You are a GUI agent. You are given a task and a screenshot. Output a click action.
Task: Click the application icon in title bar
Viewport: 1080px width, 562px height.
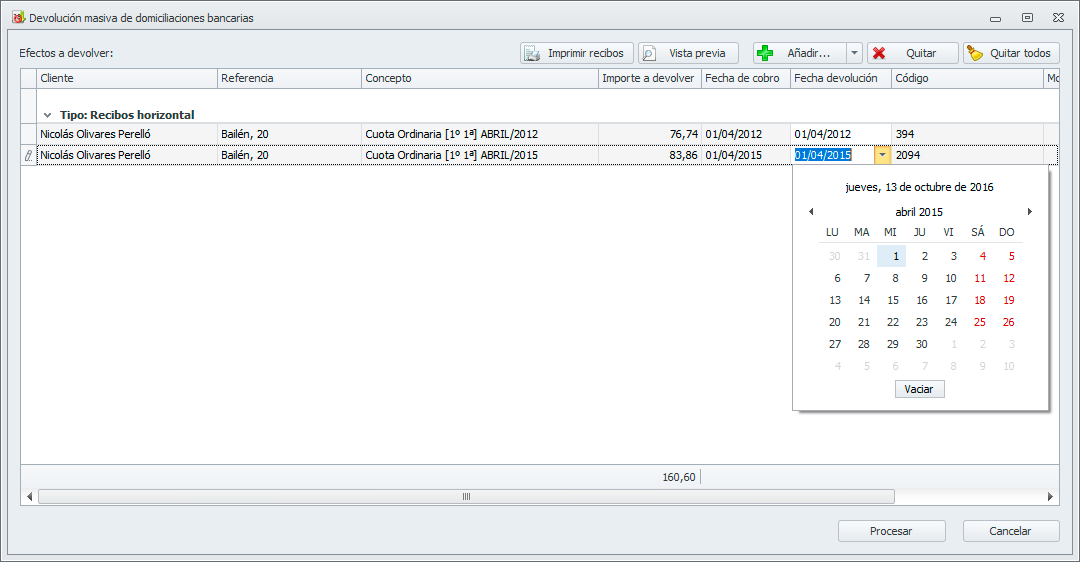click(18, 17)
